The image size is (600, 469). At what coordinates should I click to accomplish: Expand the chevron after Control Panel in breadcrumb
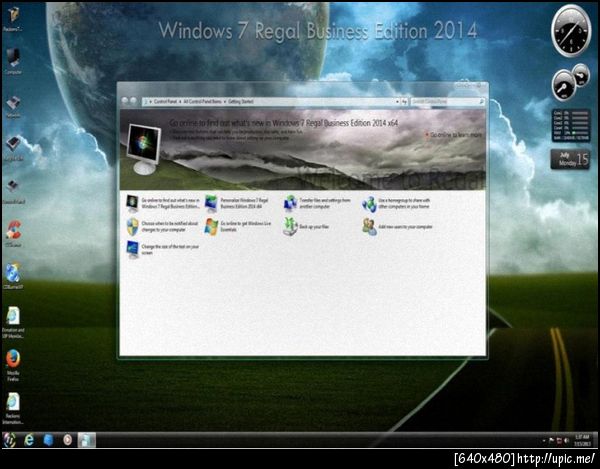[x=180, y=102]
